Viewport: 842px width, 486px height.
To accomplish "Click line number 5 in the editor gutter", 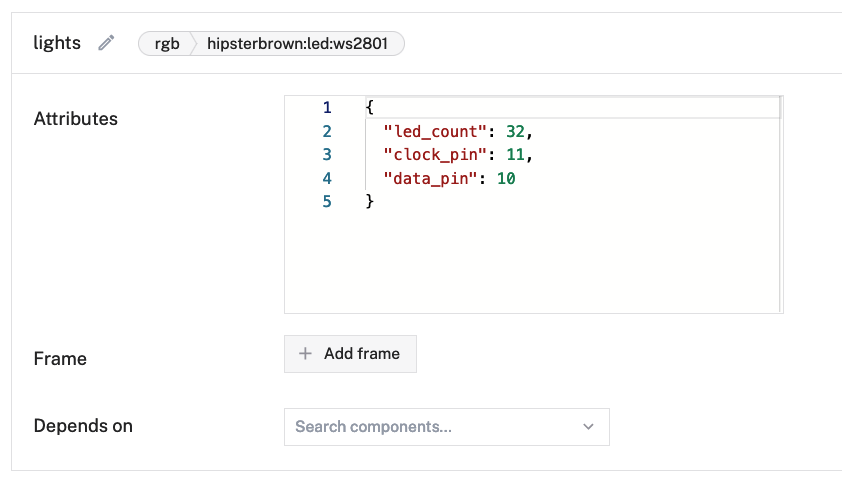I will coord(327,203).
